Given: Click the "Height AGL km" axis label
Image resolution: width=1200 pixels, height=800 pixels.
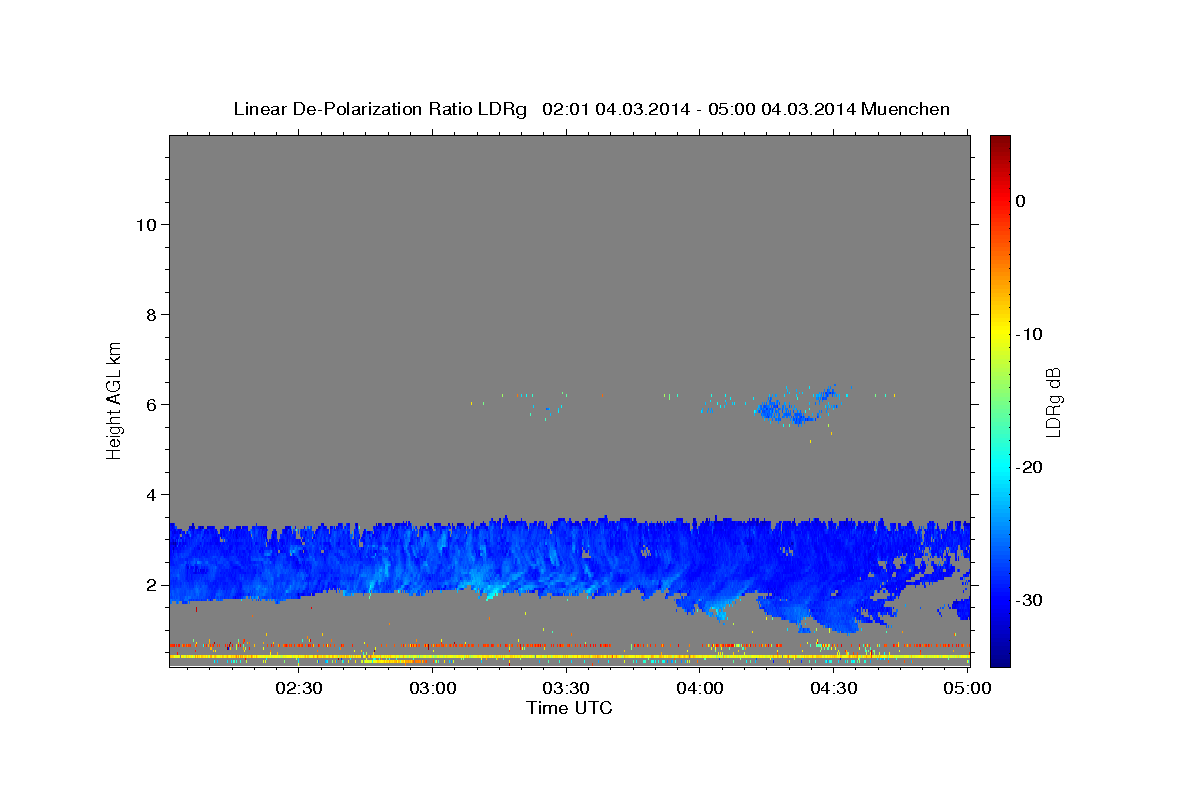Looking at the screenshot, I should (115, 399).
